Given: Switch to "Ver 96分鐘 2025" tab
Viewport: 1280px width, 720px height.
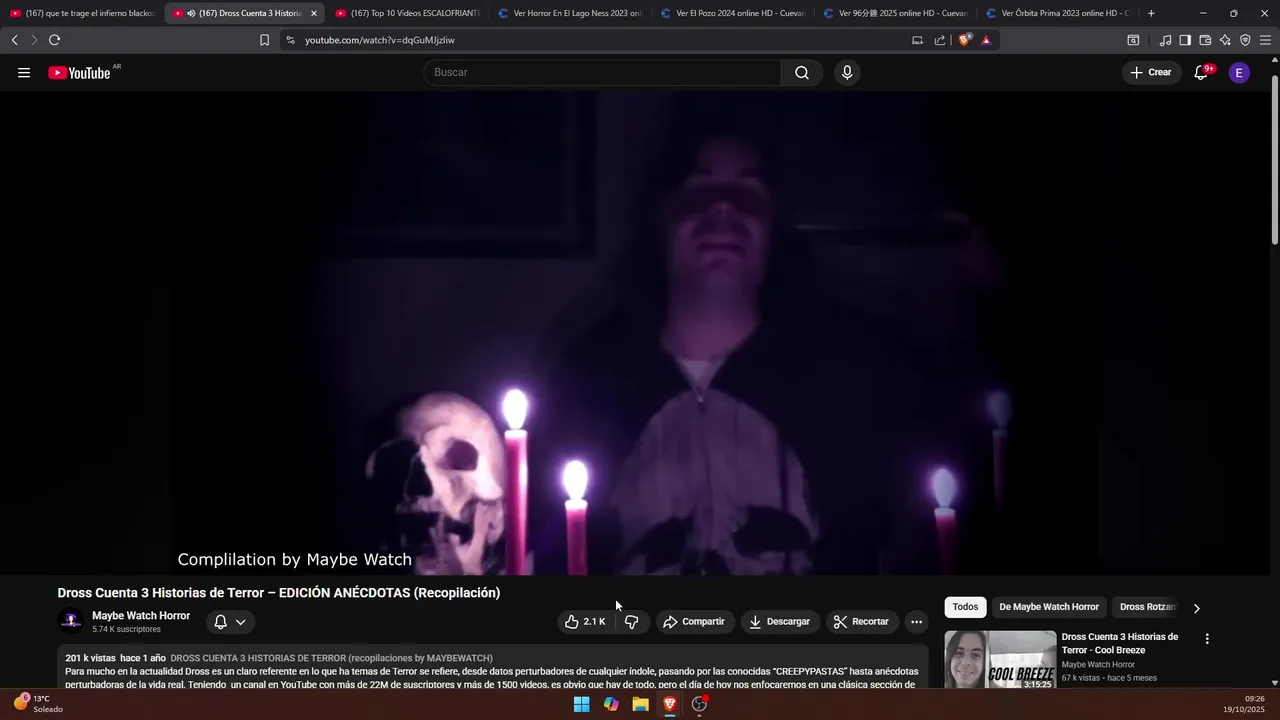Looking at the screenshot, I should click(895, 13).
